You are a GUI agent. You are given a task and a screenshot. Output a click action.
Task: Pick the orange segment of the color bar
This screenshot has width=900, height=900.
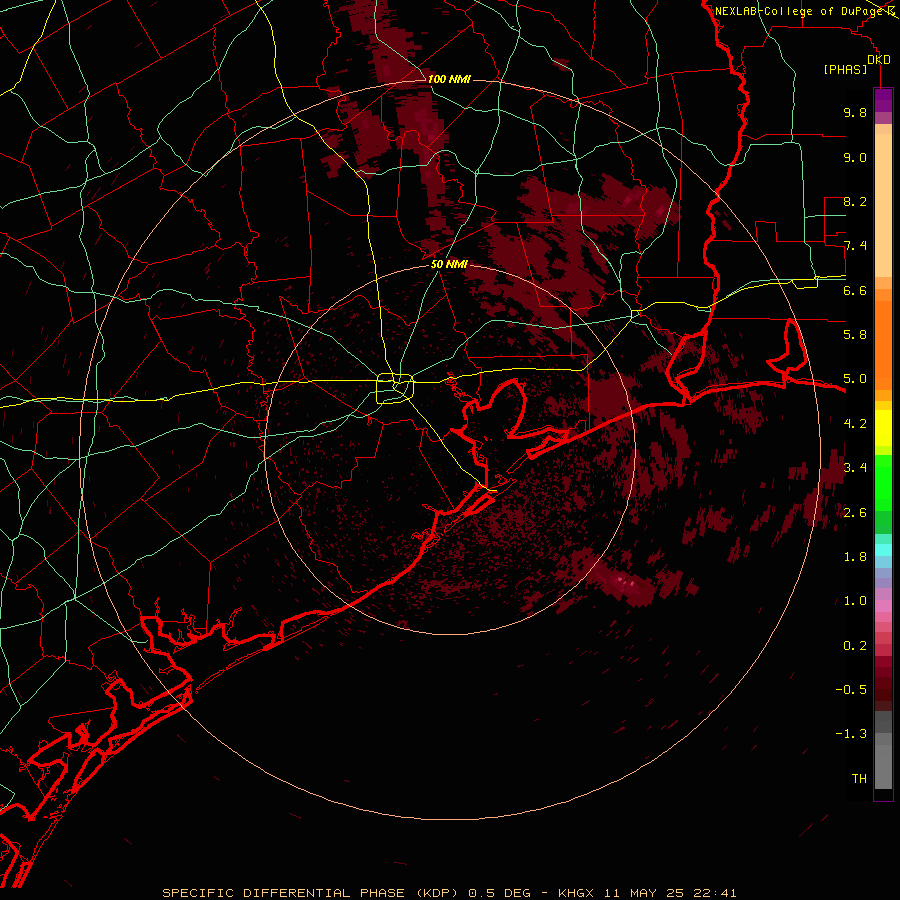[883, 344]
